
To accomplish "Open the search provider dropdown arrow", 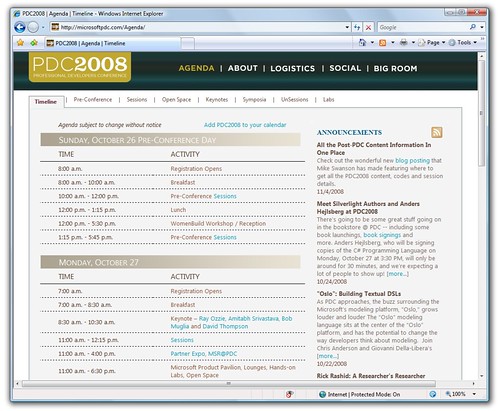I will click(x=482, y=27).
